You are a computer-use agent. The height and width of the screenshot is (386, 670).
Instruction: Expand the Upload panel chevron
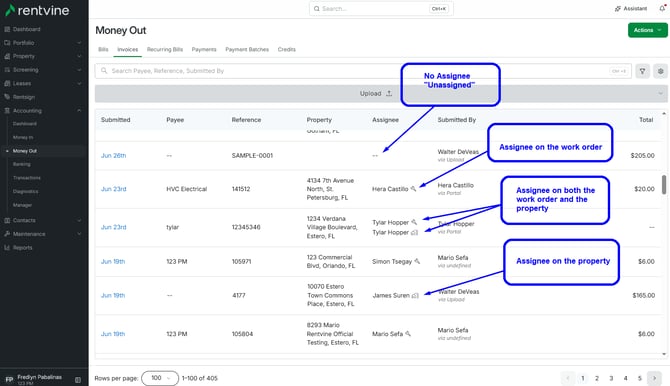pos(660,93)
